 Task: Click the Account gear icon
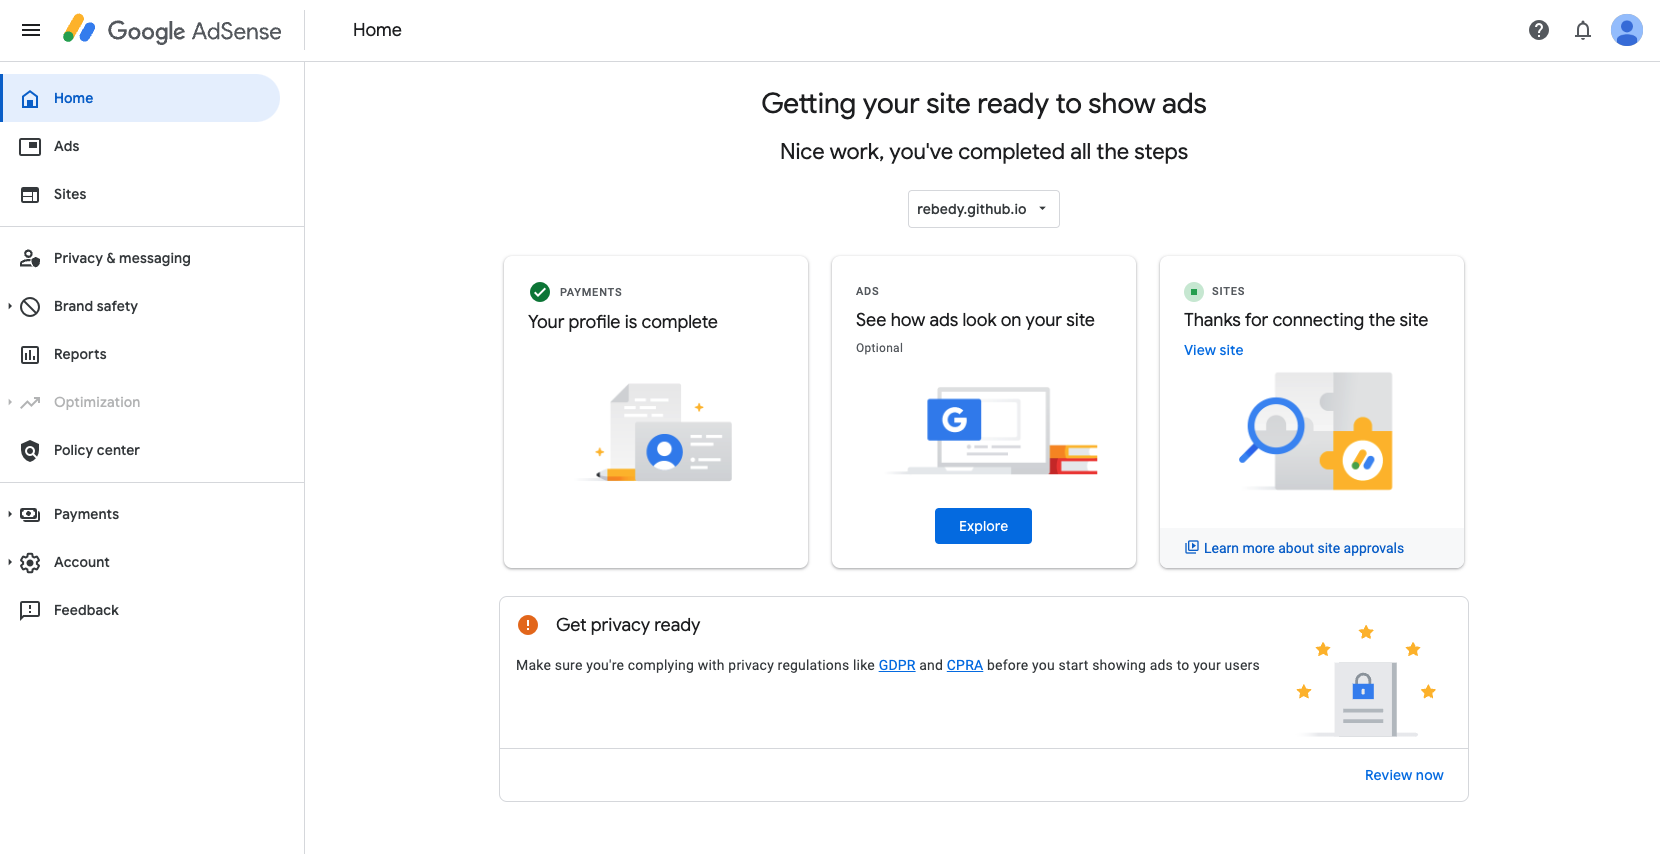tap(30, 562)
